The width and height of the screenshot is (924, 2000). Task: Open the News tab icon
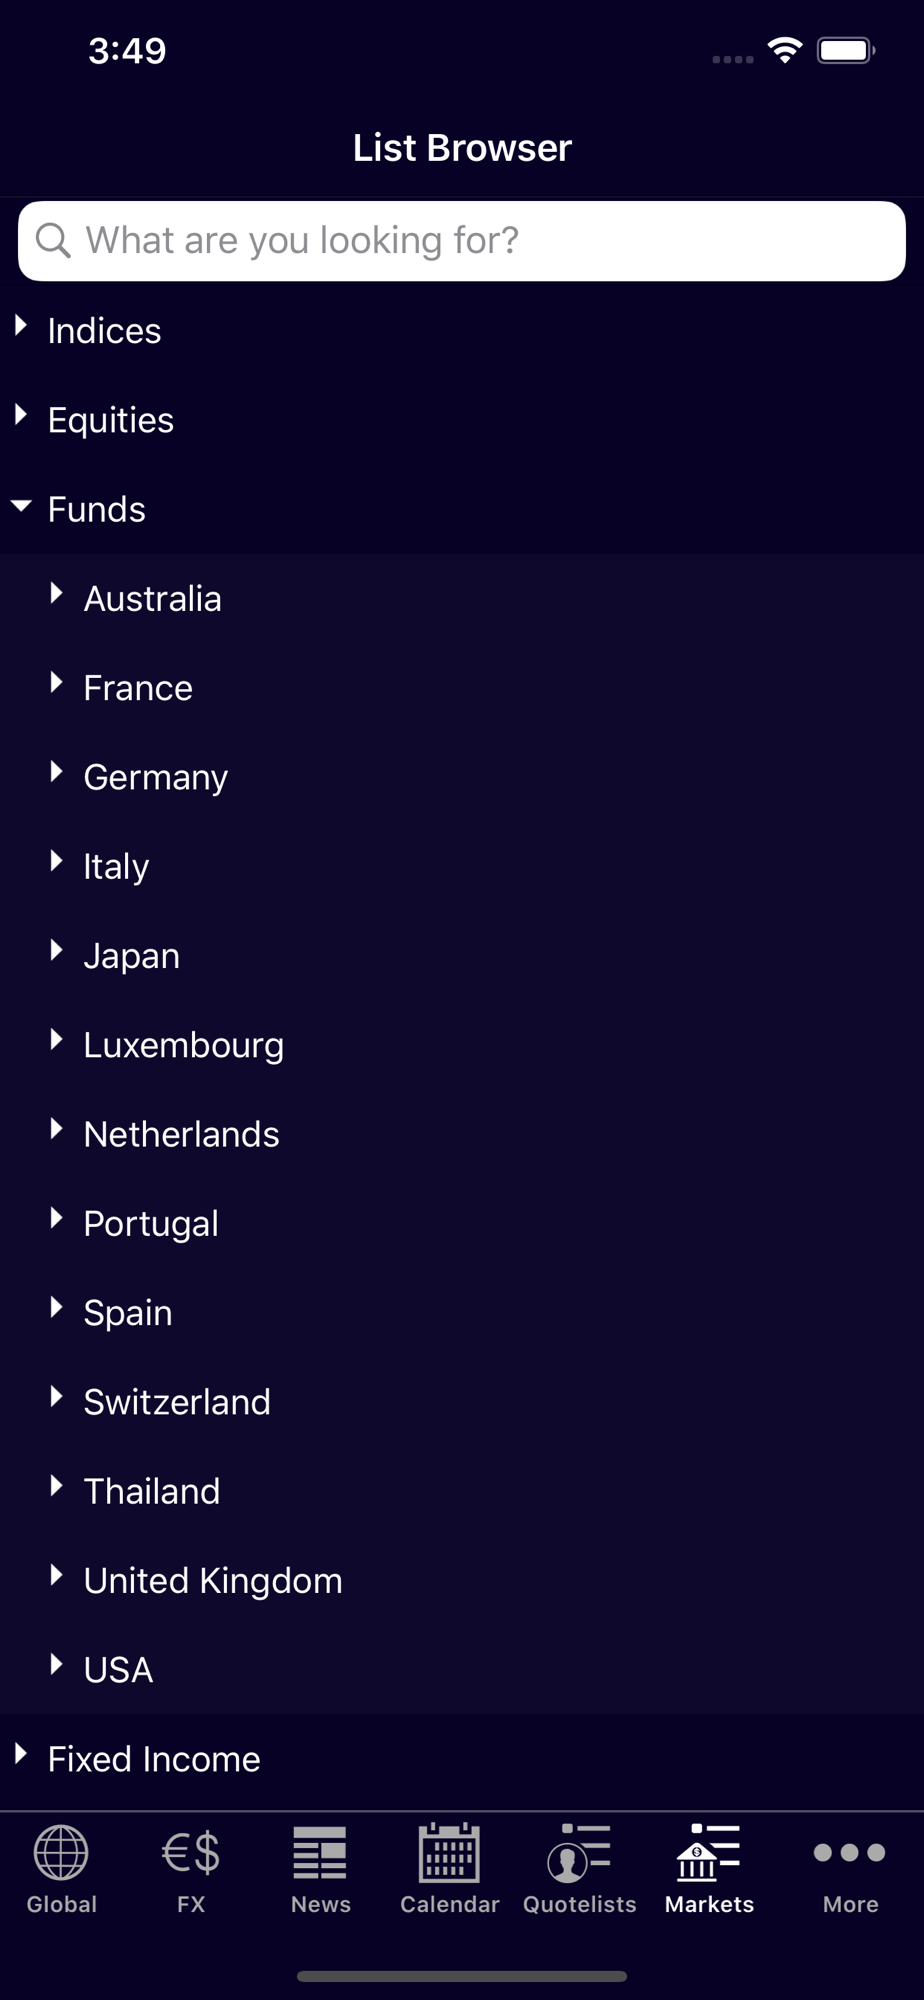pos(320,1853)
